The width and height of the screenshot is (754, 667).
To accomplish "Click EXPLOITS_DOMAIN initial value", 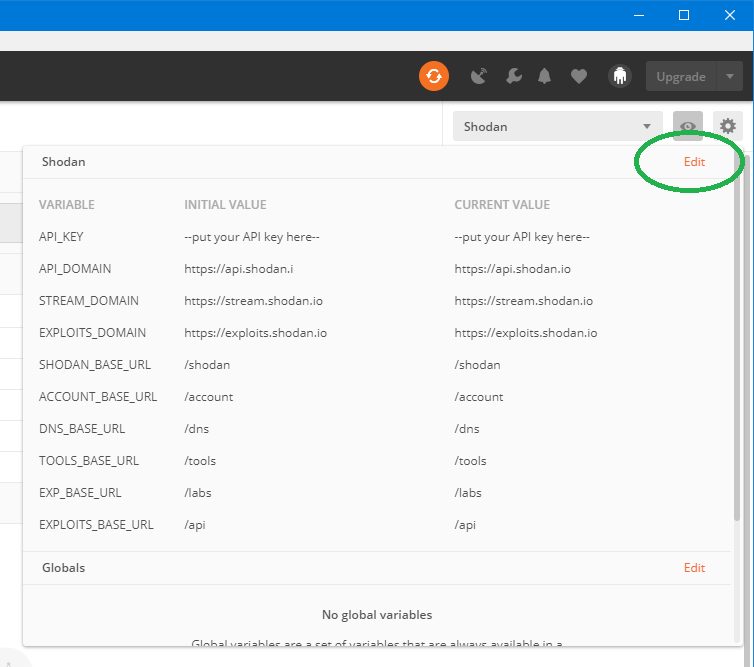I will tap(255, 333).
